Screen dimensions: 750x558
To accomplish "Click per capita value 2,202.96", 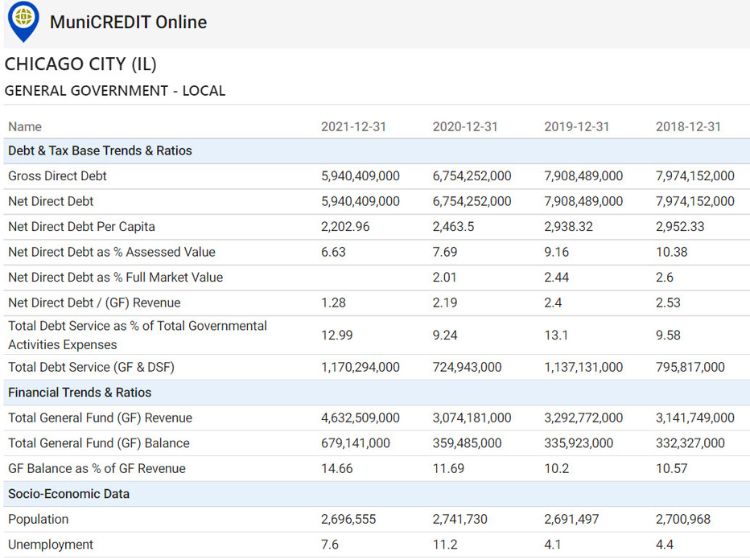I will point(345,227).
